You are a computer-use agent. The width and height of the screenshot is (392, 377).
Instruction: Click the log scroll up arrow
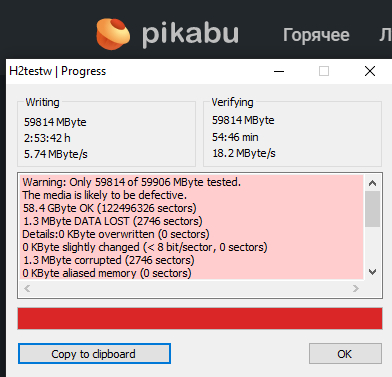(x=372, y=183)
